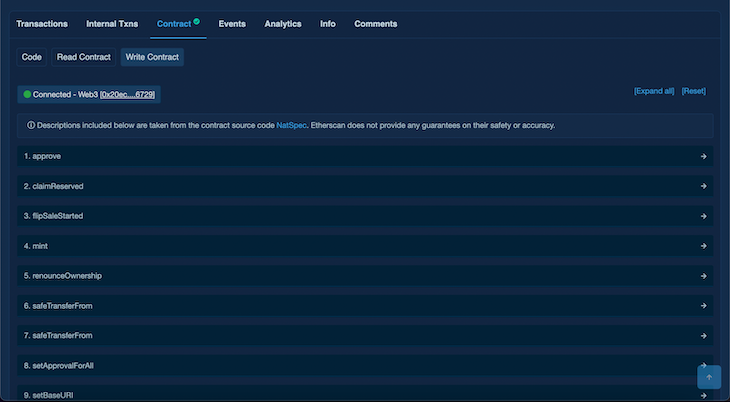Click the arrow icon on claimReserved row
Image resolution: width=730 pixels, height=402 pixels.
tap(704, 186)
